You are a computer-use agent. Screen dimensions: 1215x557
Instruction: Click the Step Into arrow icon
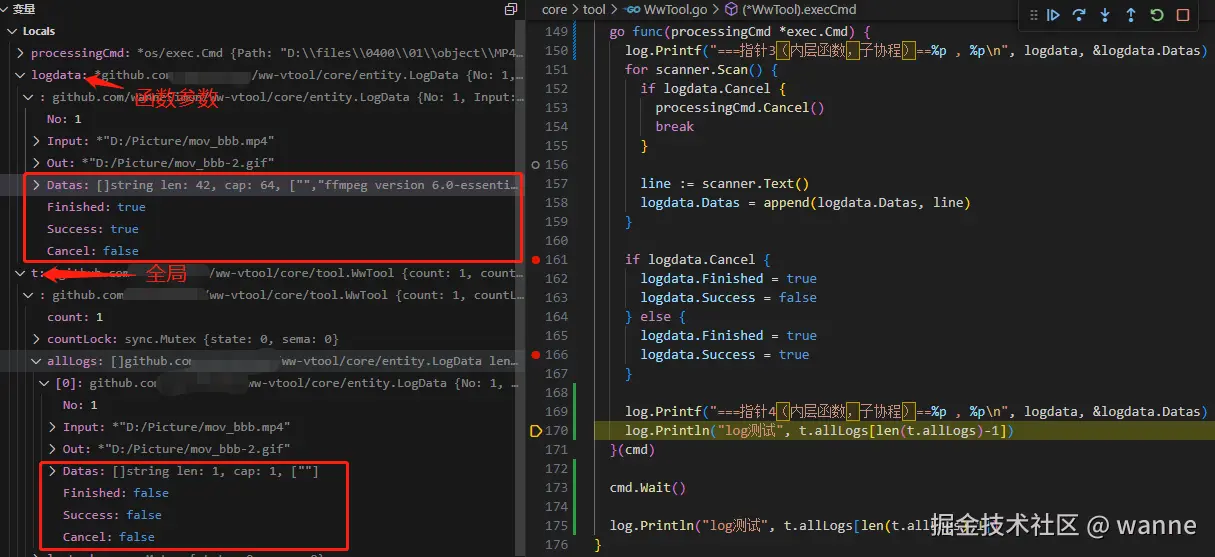point(1105,15)
